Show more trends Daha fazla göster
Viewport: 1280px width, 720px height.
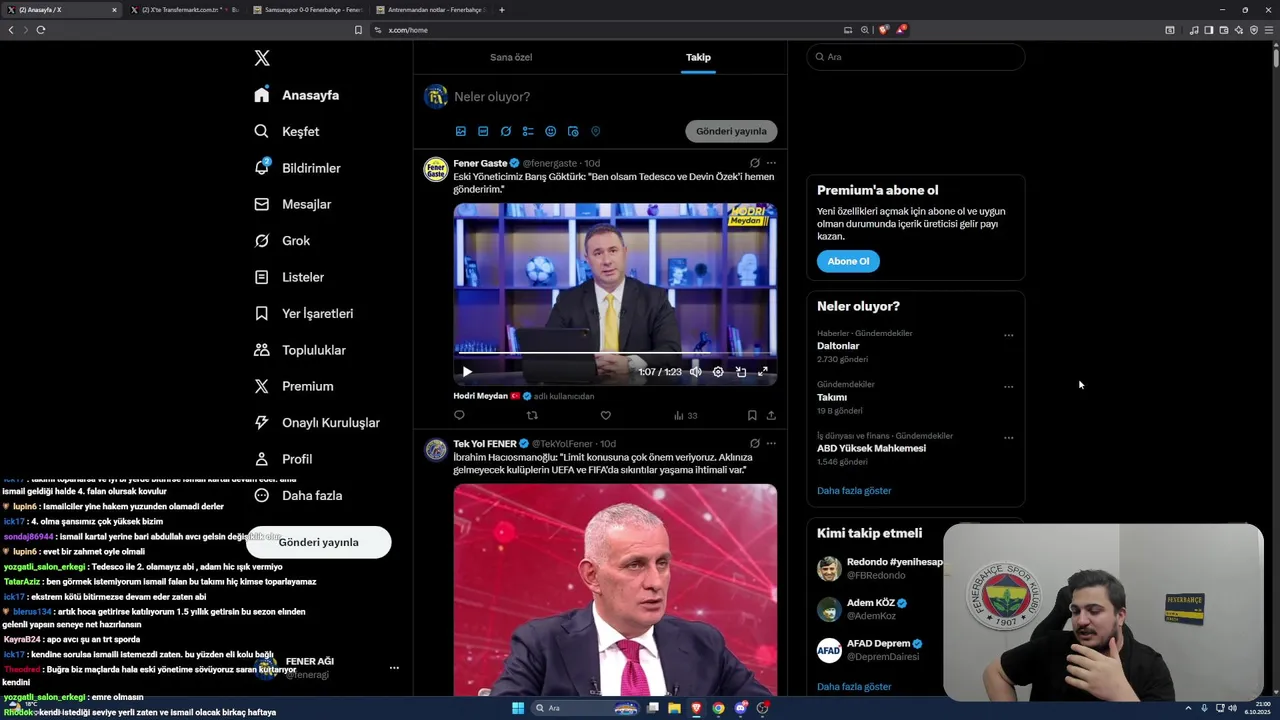[854, 491]
